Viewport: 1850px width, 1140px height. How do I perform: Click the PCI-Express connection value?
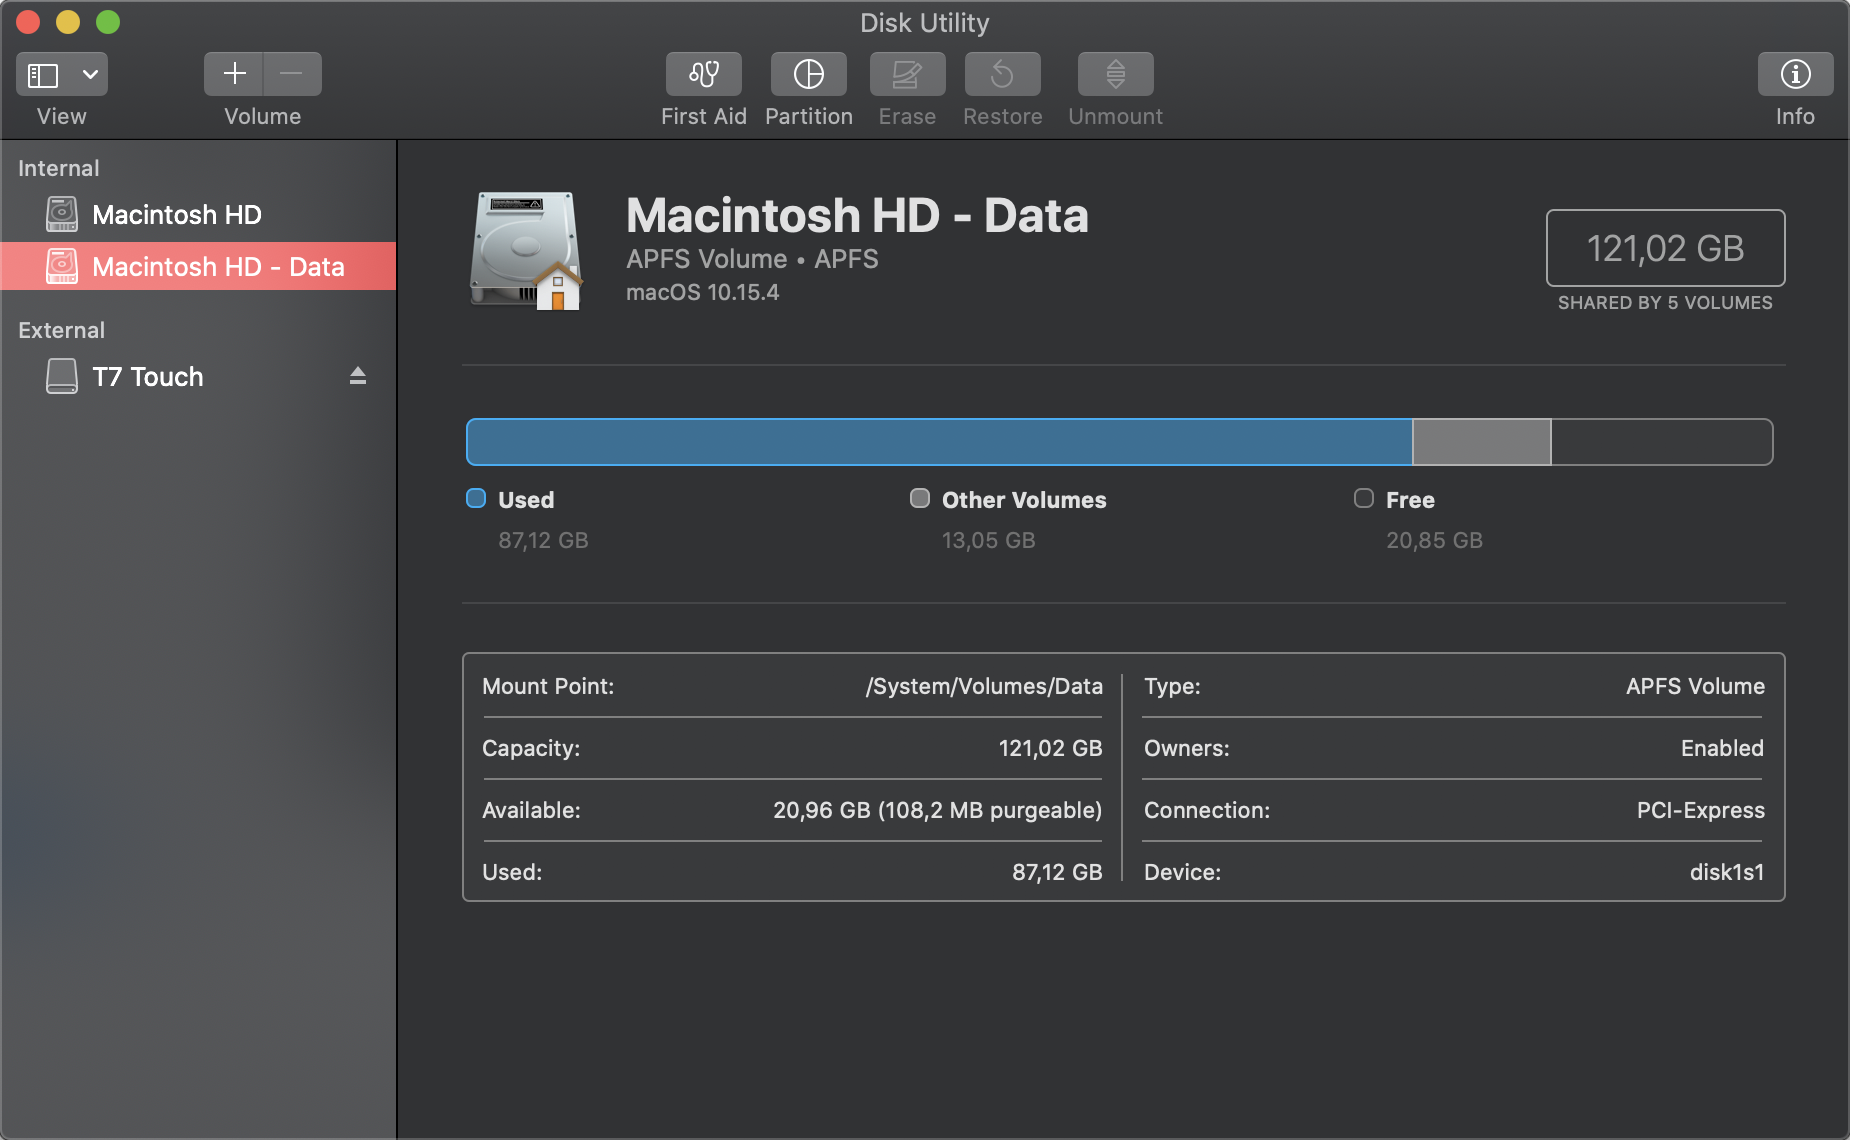(x=1700, y=810)
